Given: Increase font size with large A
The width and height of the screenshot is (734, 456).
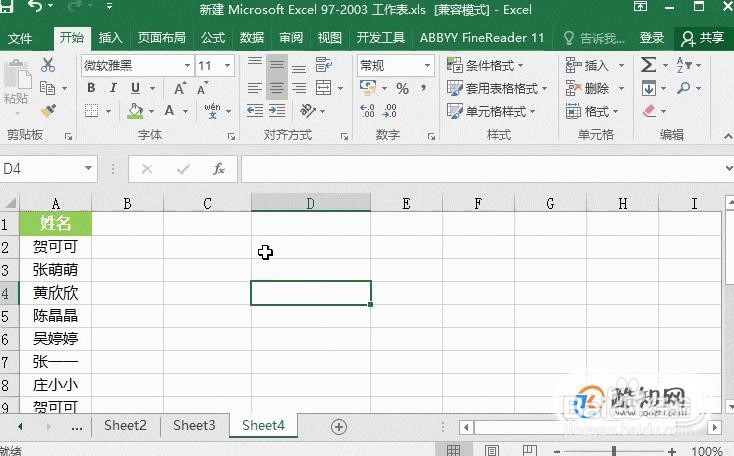Looking at the screenshot, I should 180,88.
